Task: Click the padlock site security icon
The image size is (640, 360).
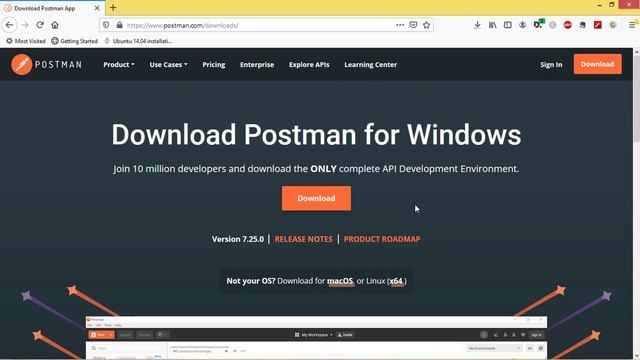Action: [x=119, y=25]
